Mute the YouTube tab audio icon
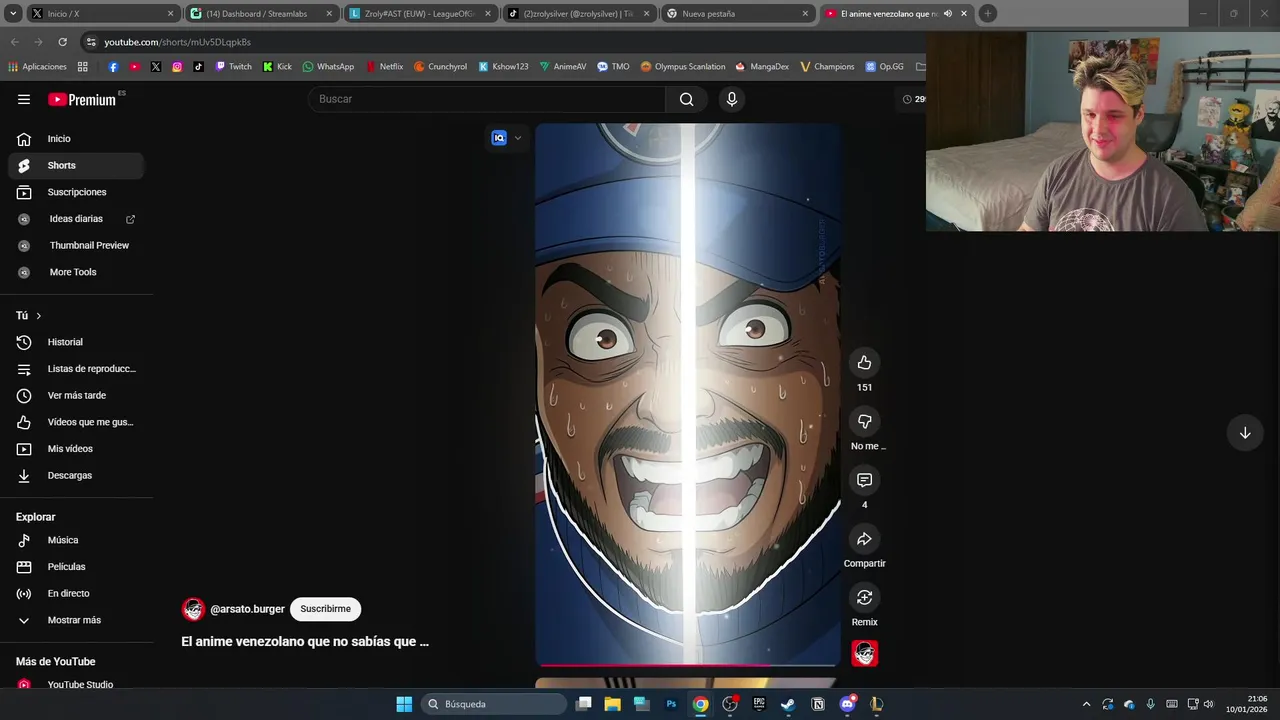 tap(947, 13)
